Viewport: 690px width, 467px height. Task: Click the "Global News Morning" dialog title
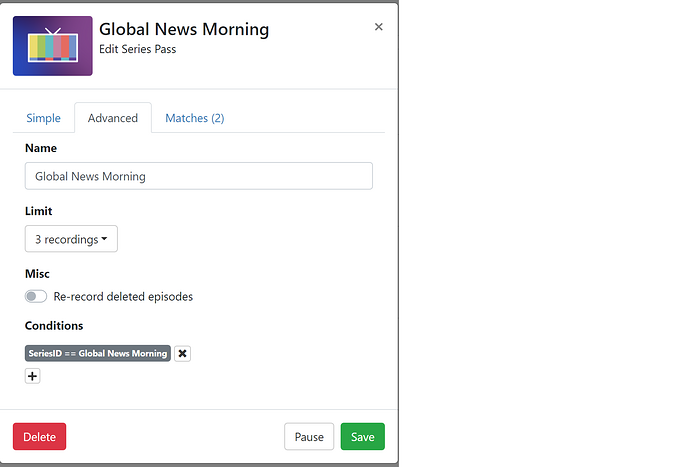coord(184,29)
